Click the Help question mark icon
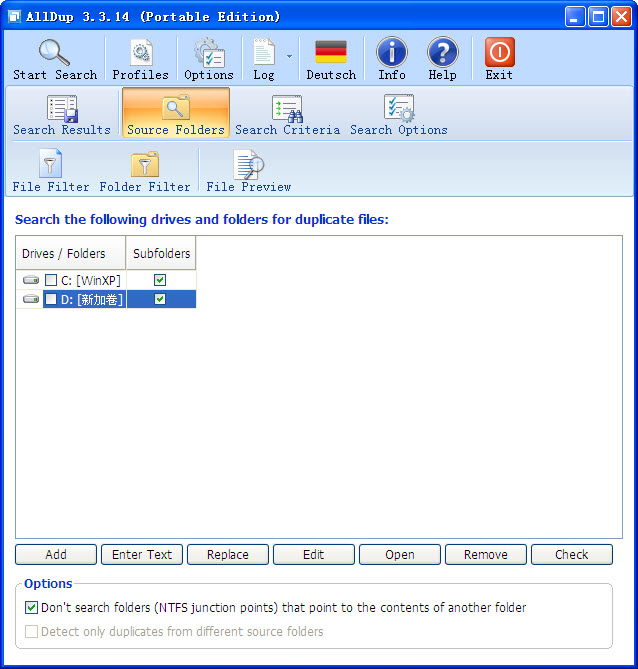 (442, 53)
